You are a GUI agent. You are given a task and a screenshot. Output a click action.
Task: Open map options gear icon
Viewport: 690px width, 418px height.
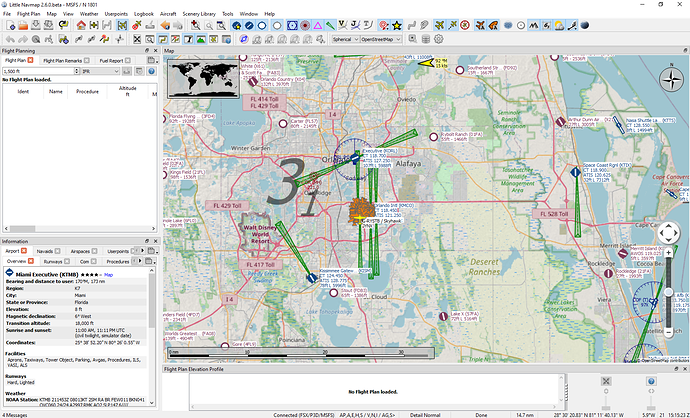pos(439,39)
